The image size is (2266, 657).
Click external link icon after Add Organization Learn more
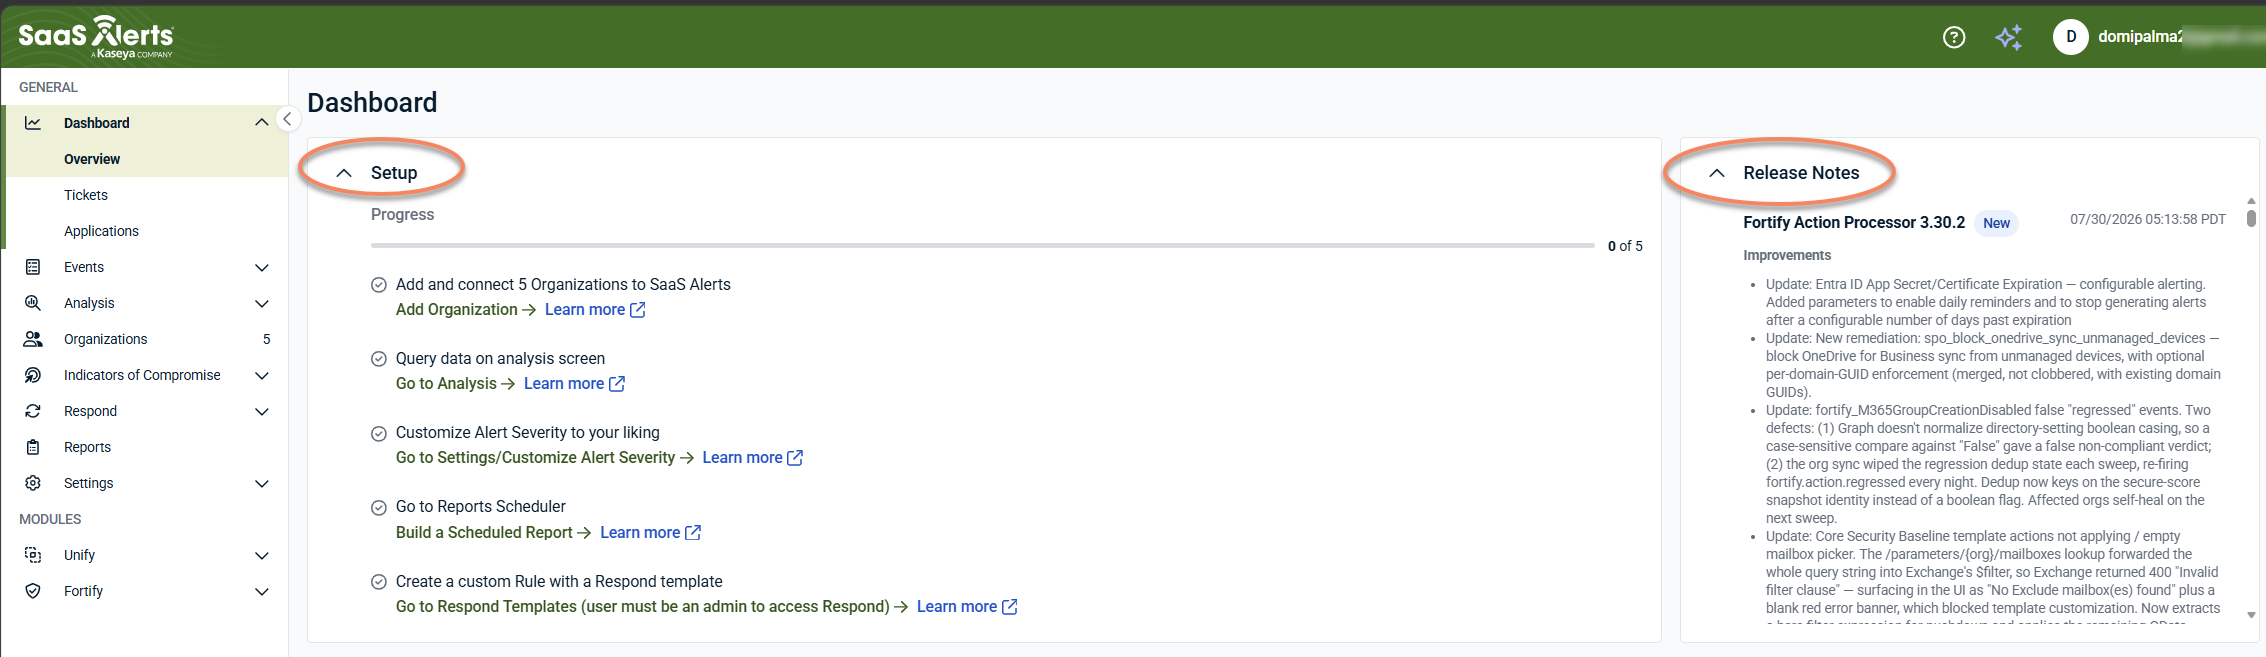637,310
